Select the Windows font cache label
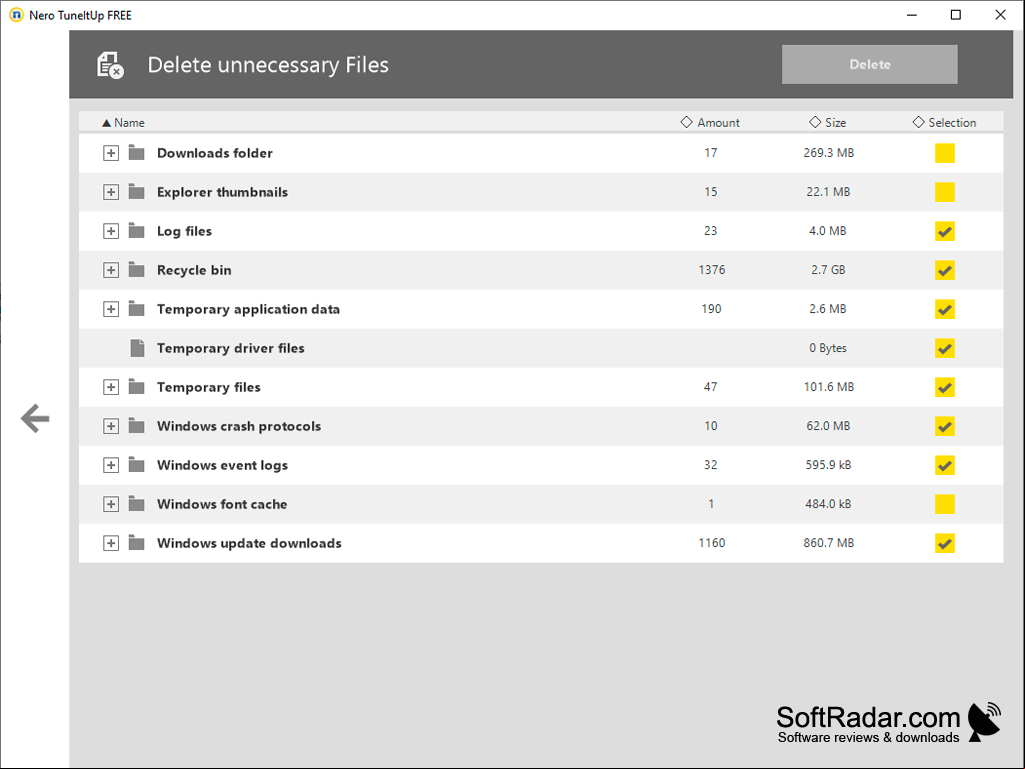 pyautogui.click(x=222, y=504)
